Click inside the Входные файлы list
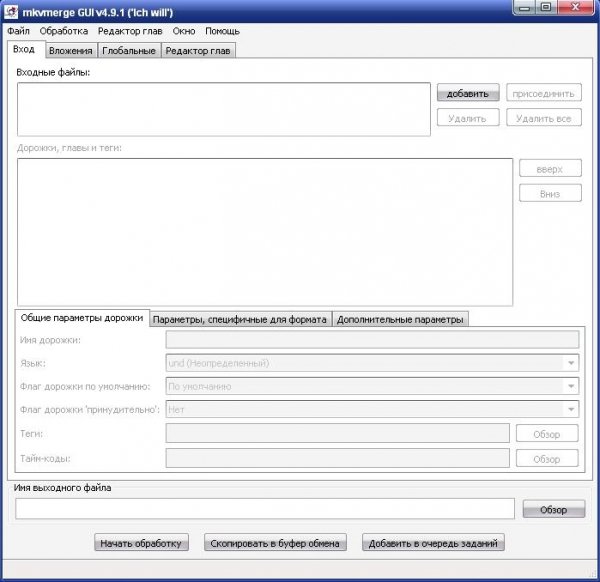The image size is (600, 582). 224,109
